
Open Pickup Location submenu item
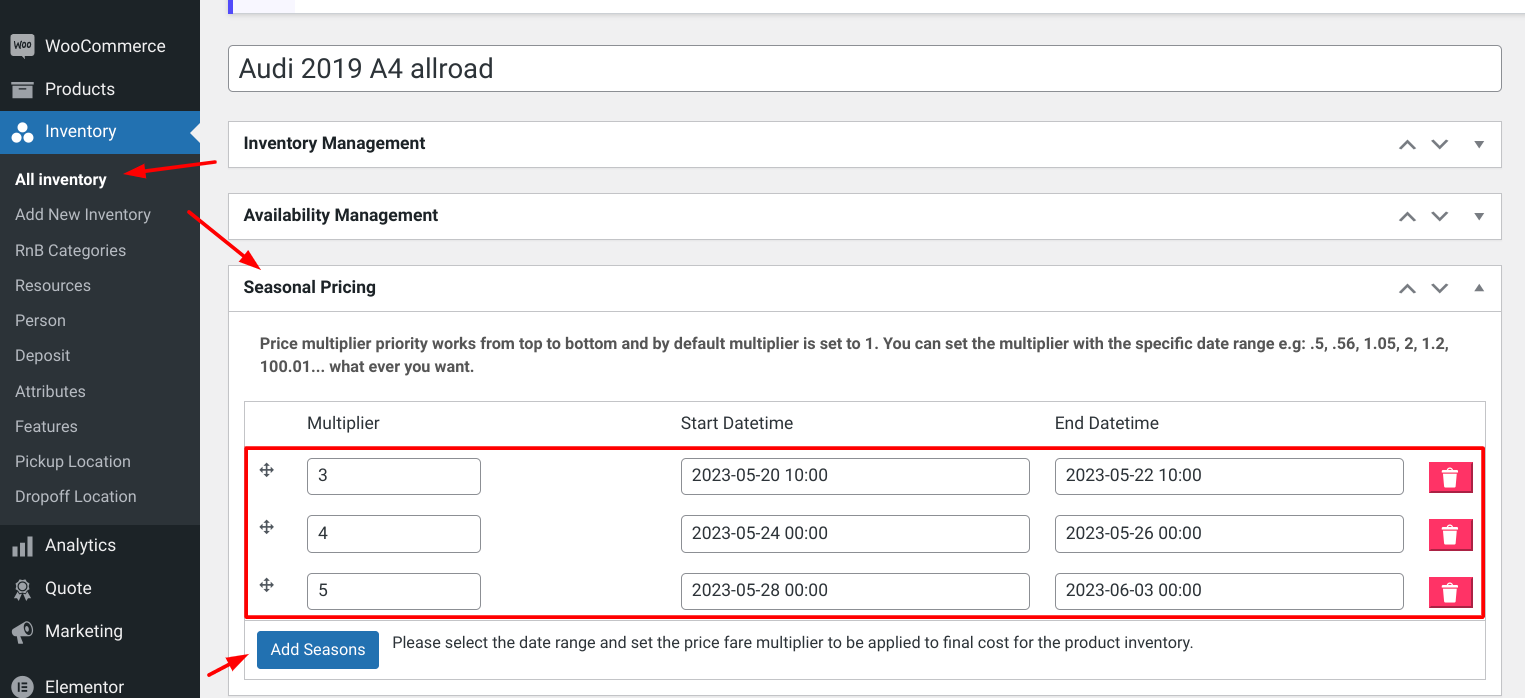pyautogui.click(x=73, y=462)
